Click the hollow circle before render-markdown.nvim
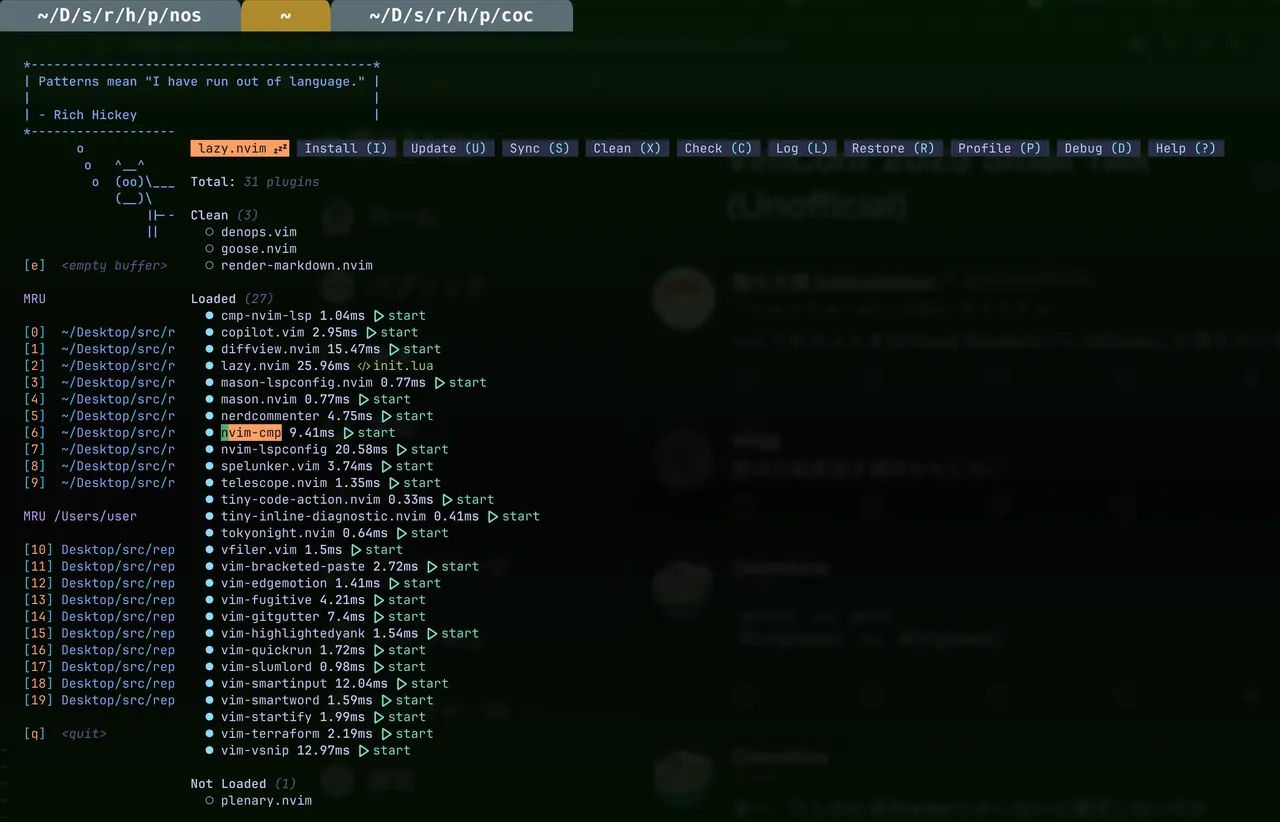 (x=209, y=266)
